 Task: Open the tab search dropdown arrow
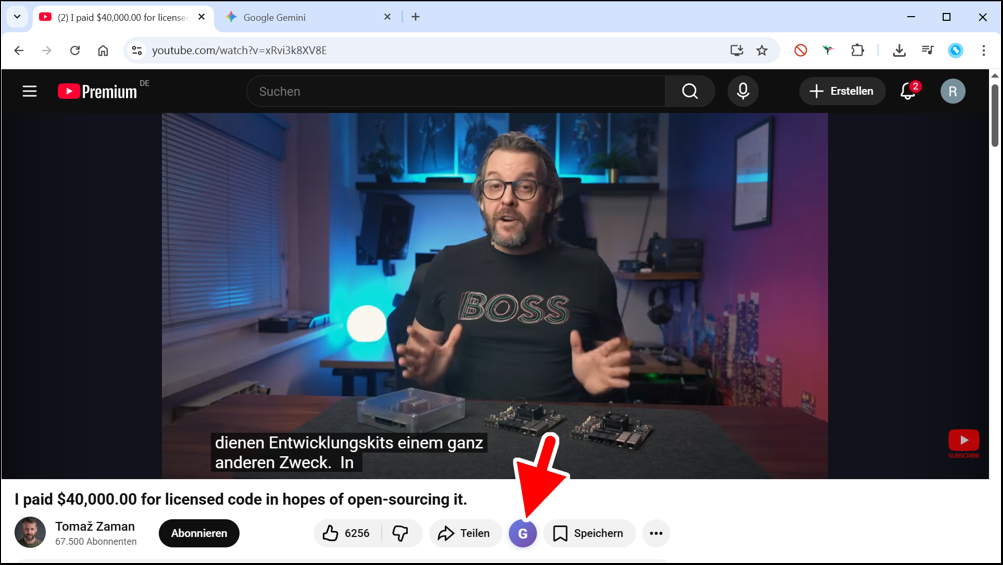tap(17, 17)
